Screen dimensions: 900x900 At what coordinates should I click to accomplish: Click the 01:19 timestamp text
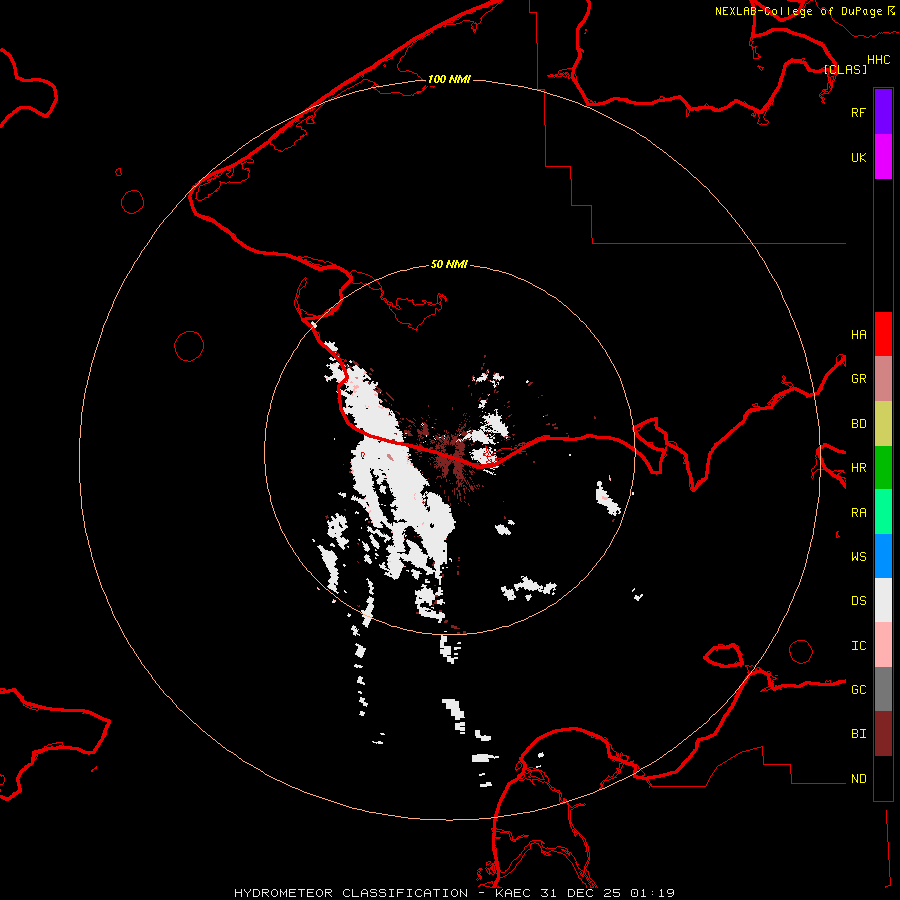coord(652,893)
